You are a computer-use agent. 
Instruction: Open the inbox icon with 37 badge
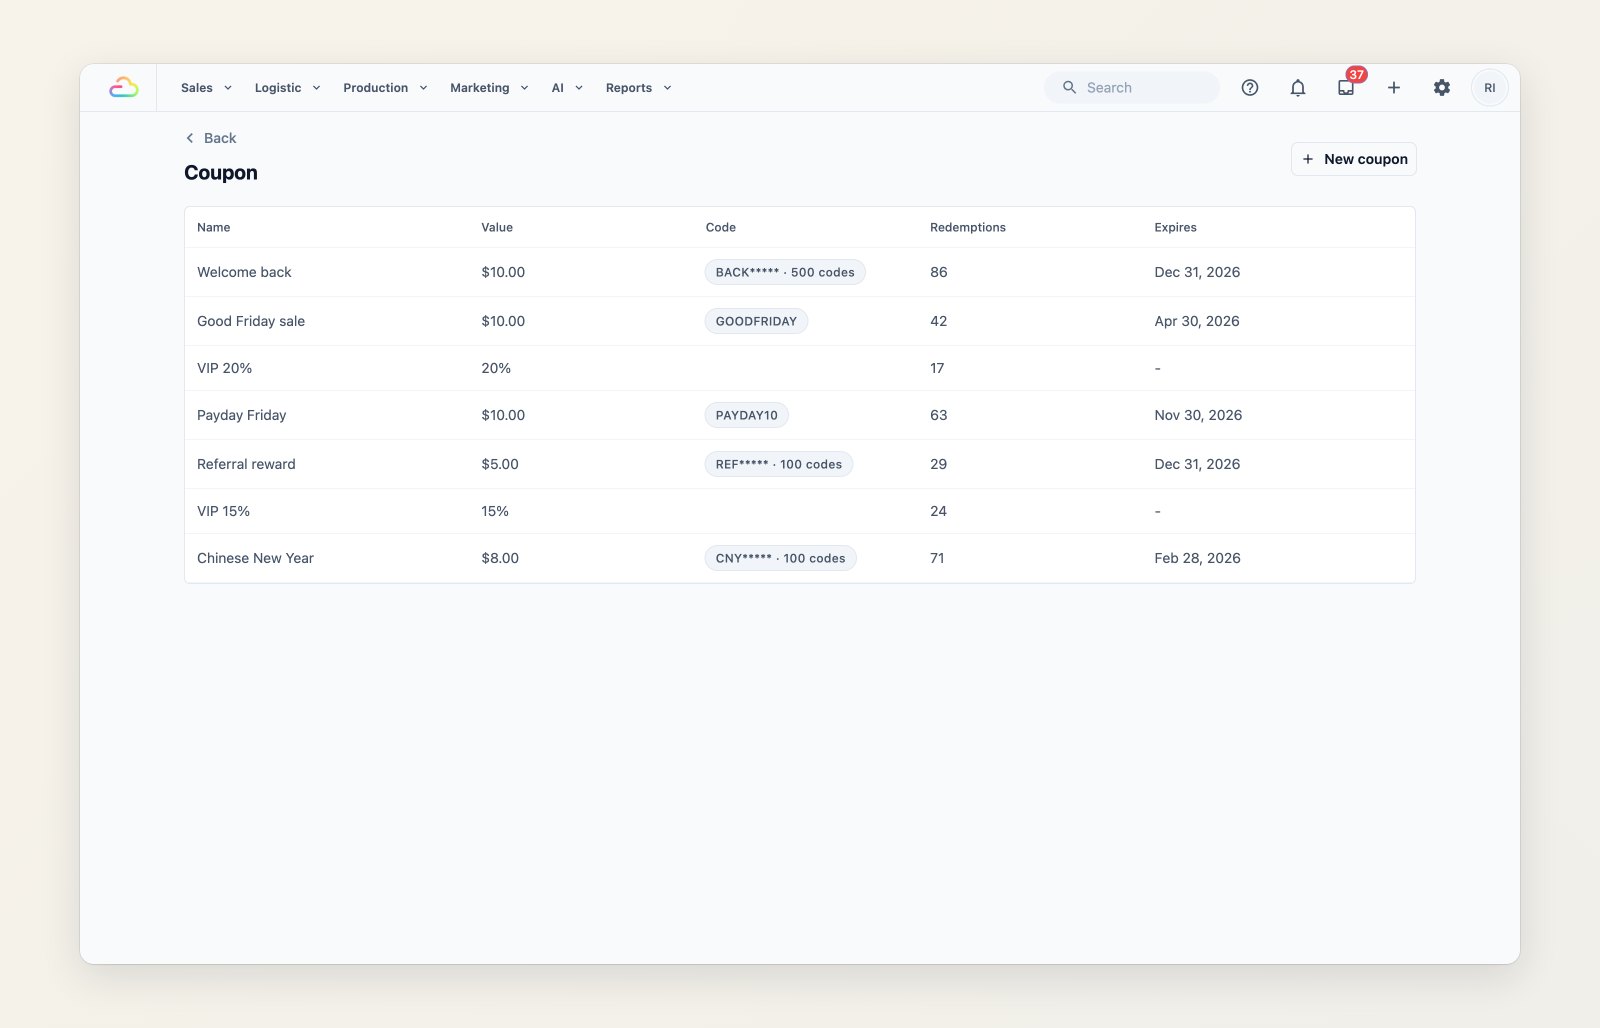(x=1346, y=88)
